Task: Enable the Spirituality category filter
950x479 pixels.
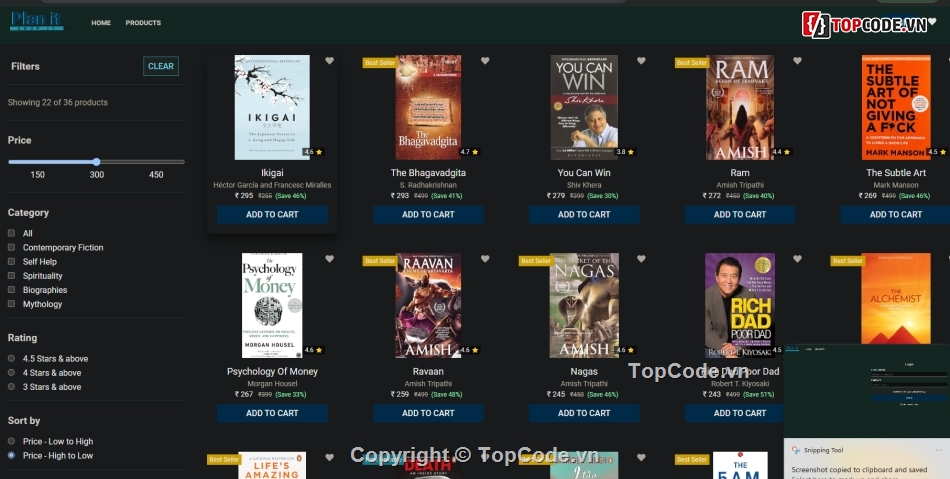Action: (12, 276)
